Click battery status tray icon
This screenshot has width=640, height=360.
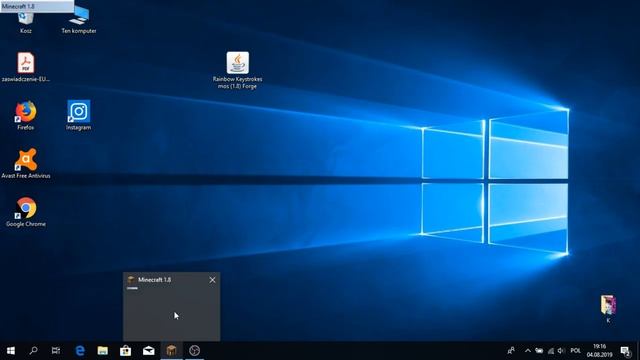tap(539, 351)
